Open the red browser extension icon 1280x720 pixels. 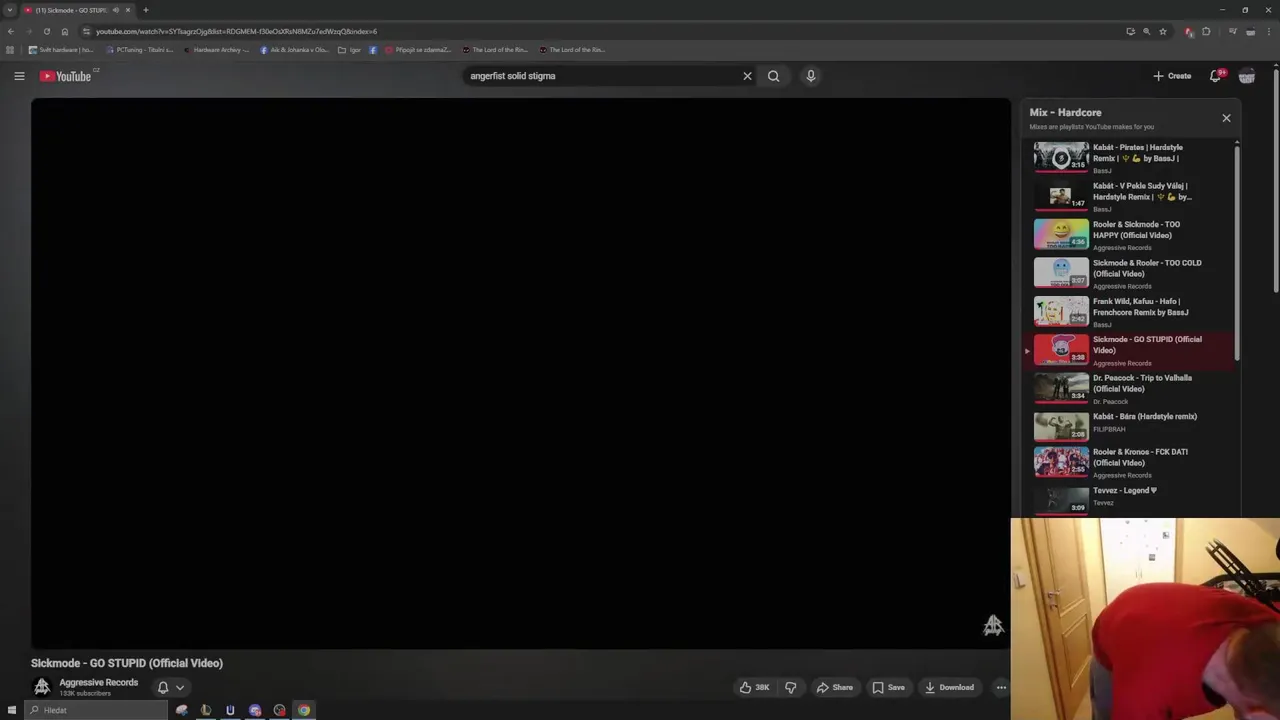click(x=1189, y=31)
